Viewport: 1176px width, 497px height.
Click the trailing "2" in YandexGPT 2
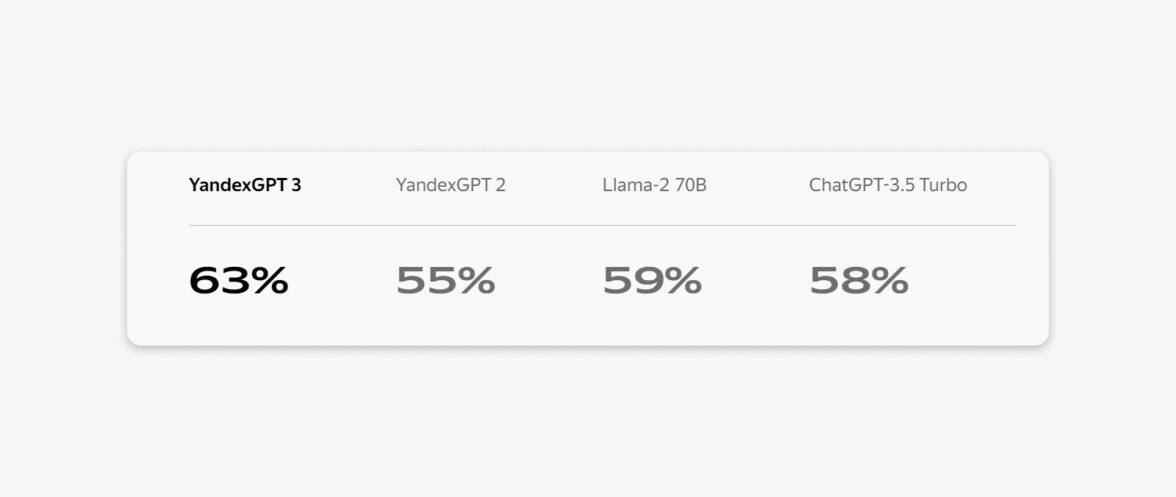(x=500, y=185)
